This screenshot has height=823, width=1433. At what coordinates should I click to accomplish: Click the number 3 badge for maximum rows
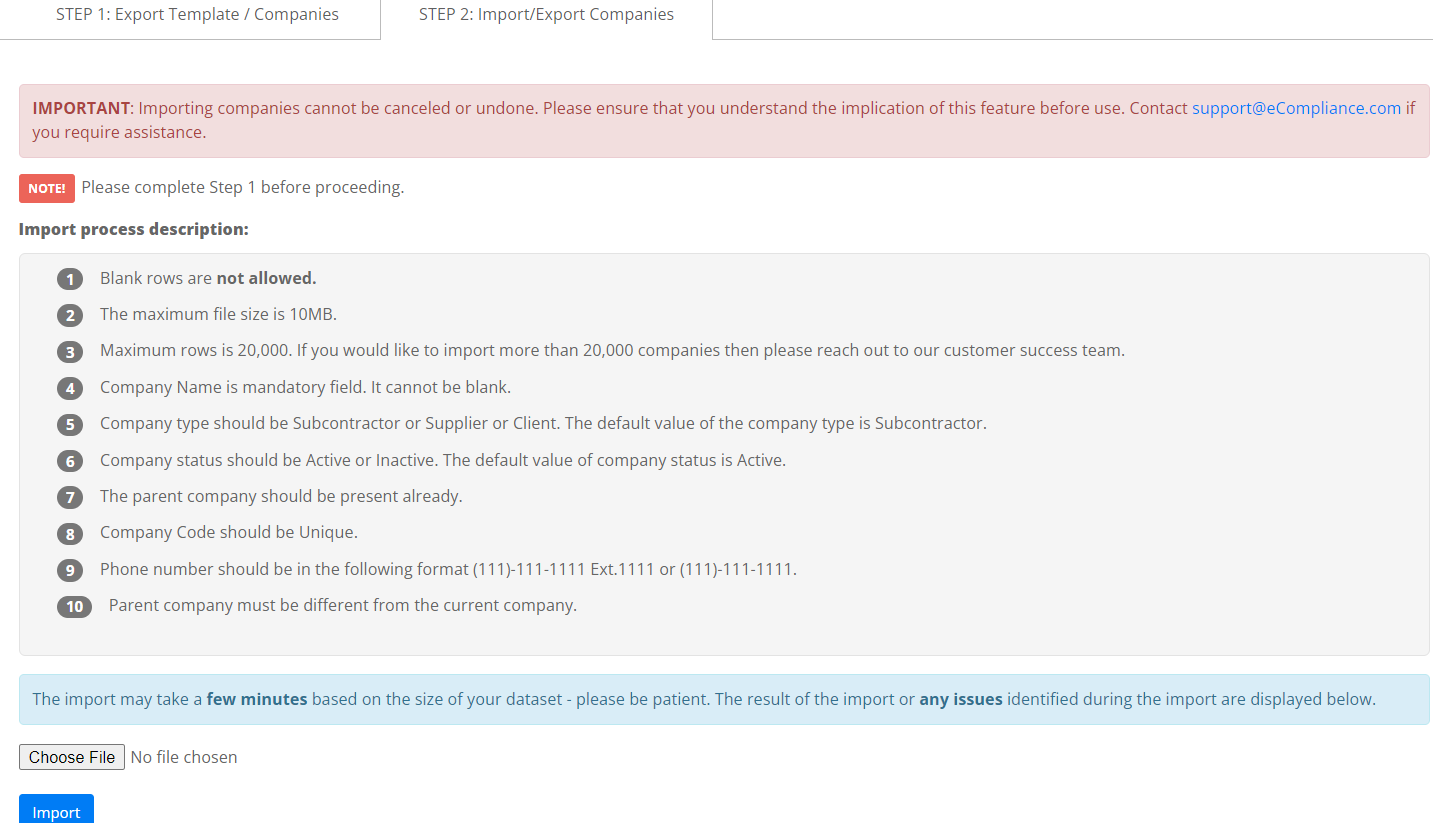tap(70, 352)
